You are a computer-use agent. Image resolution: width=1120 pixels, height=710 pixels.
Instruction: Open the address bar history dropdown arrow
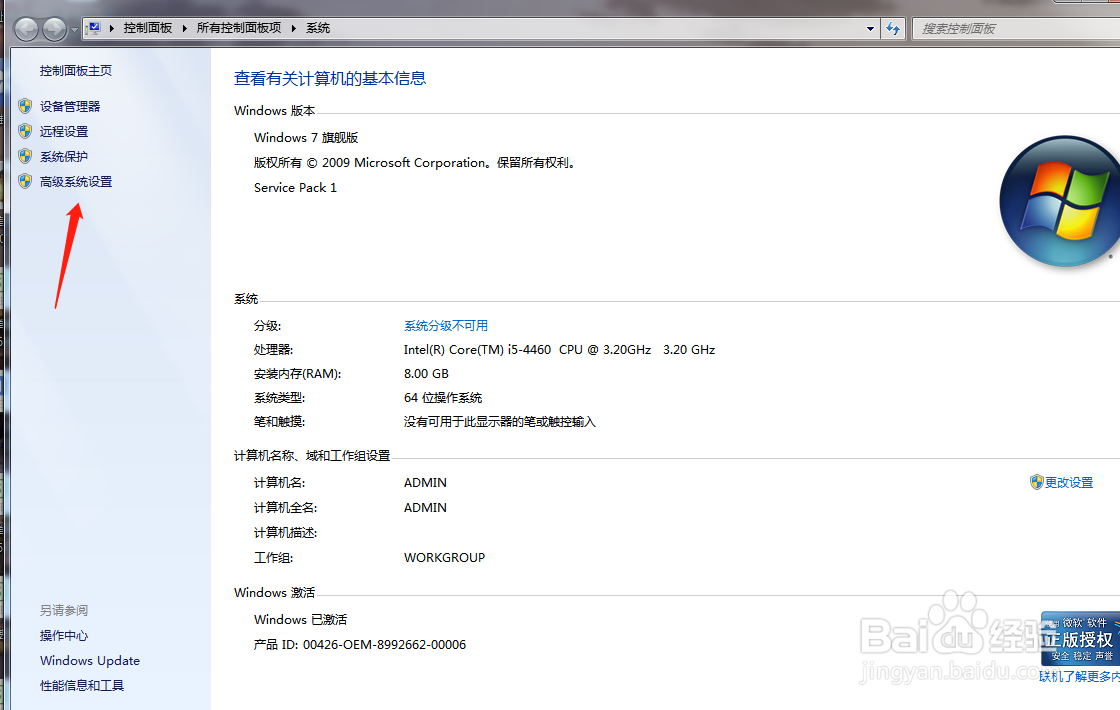[x=870, y=29]
